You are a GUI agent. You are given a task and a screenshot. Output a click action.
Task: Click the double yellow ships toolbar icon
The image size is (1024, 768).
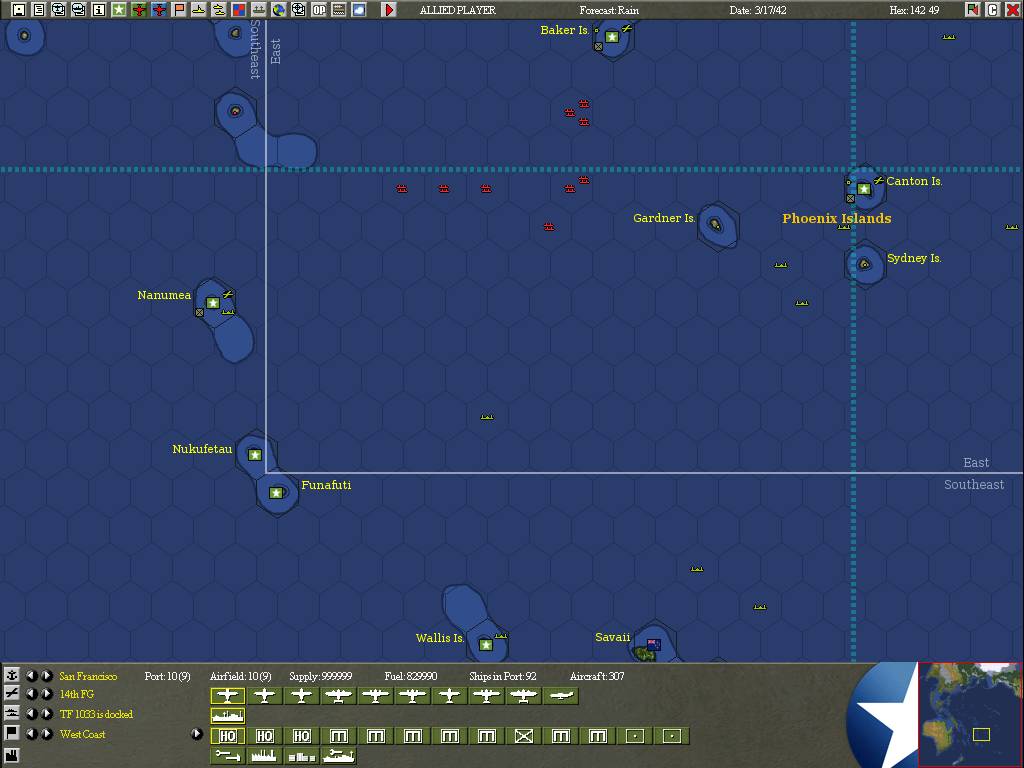click(219, 10)
